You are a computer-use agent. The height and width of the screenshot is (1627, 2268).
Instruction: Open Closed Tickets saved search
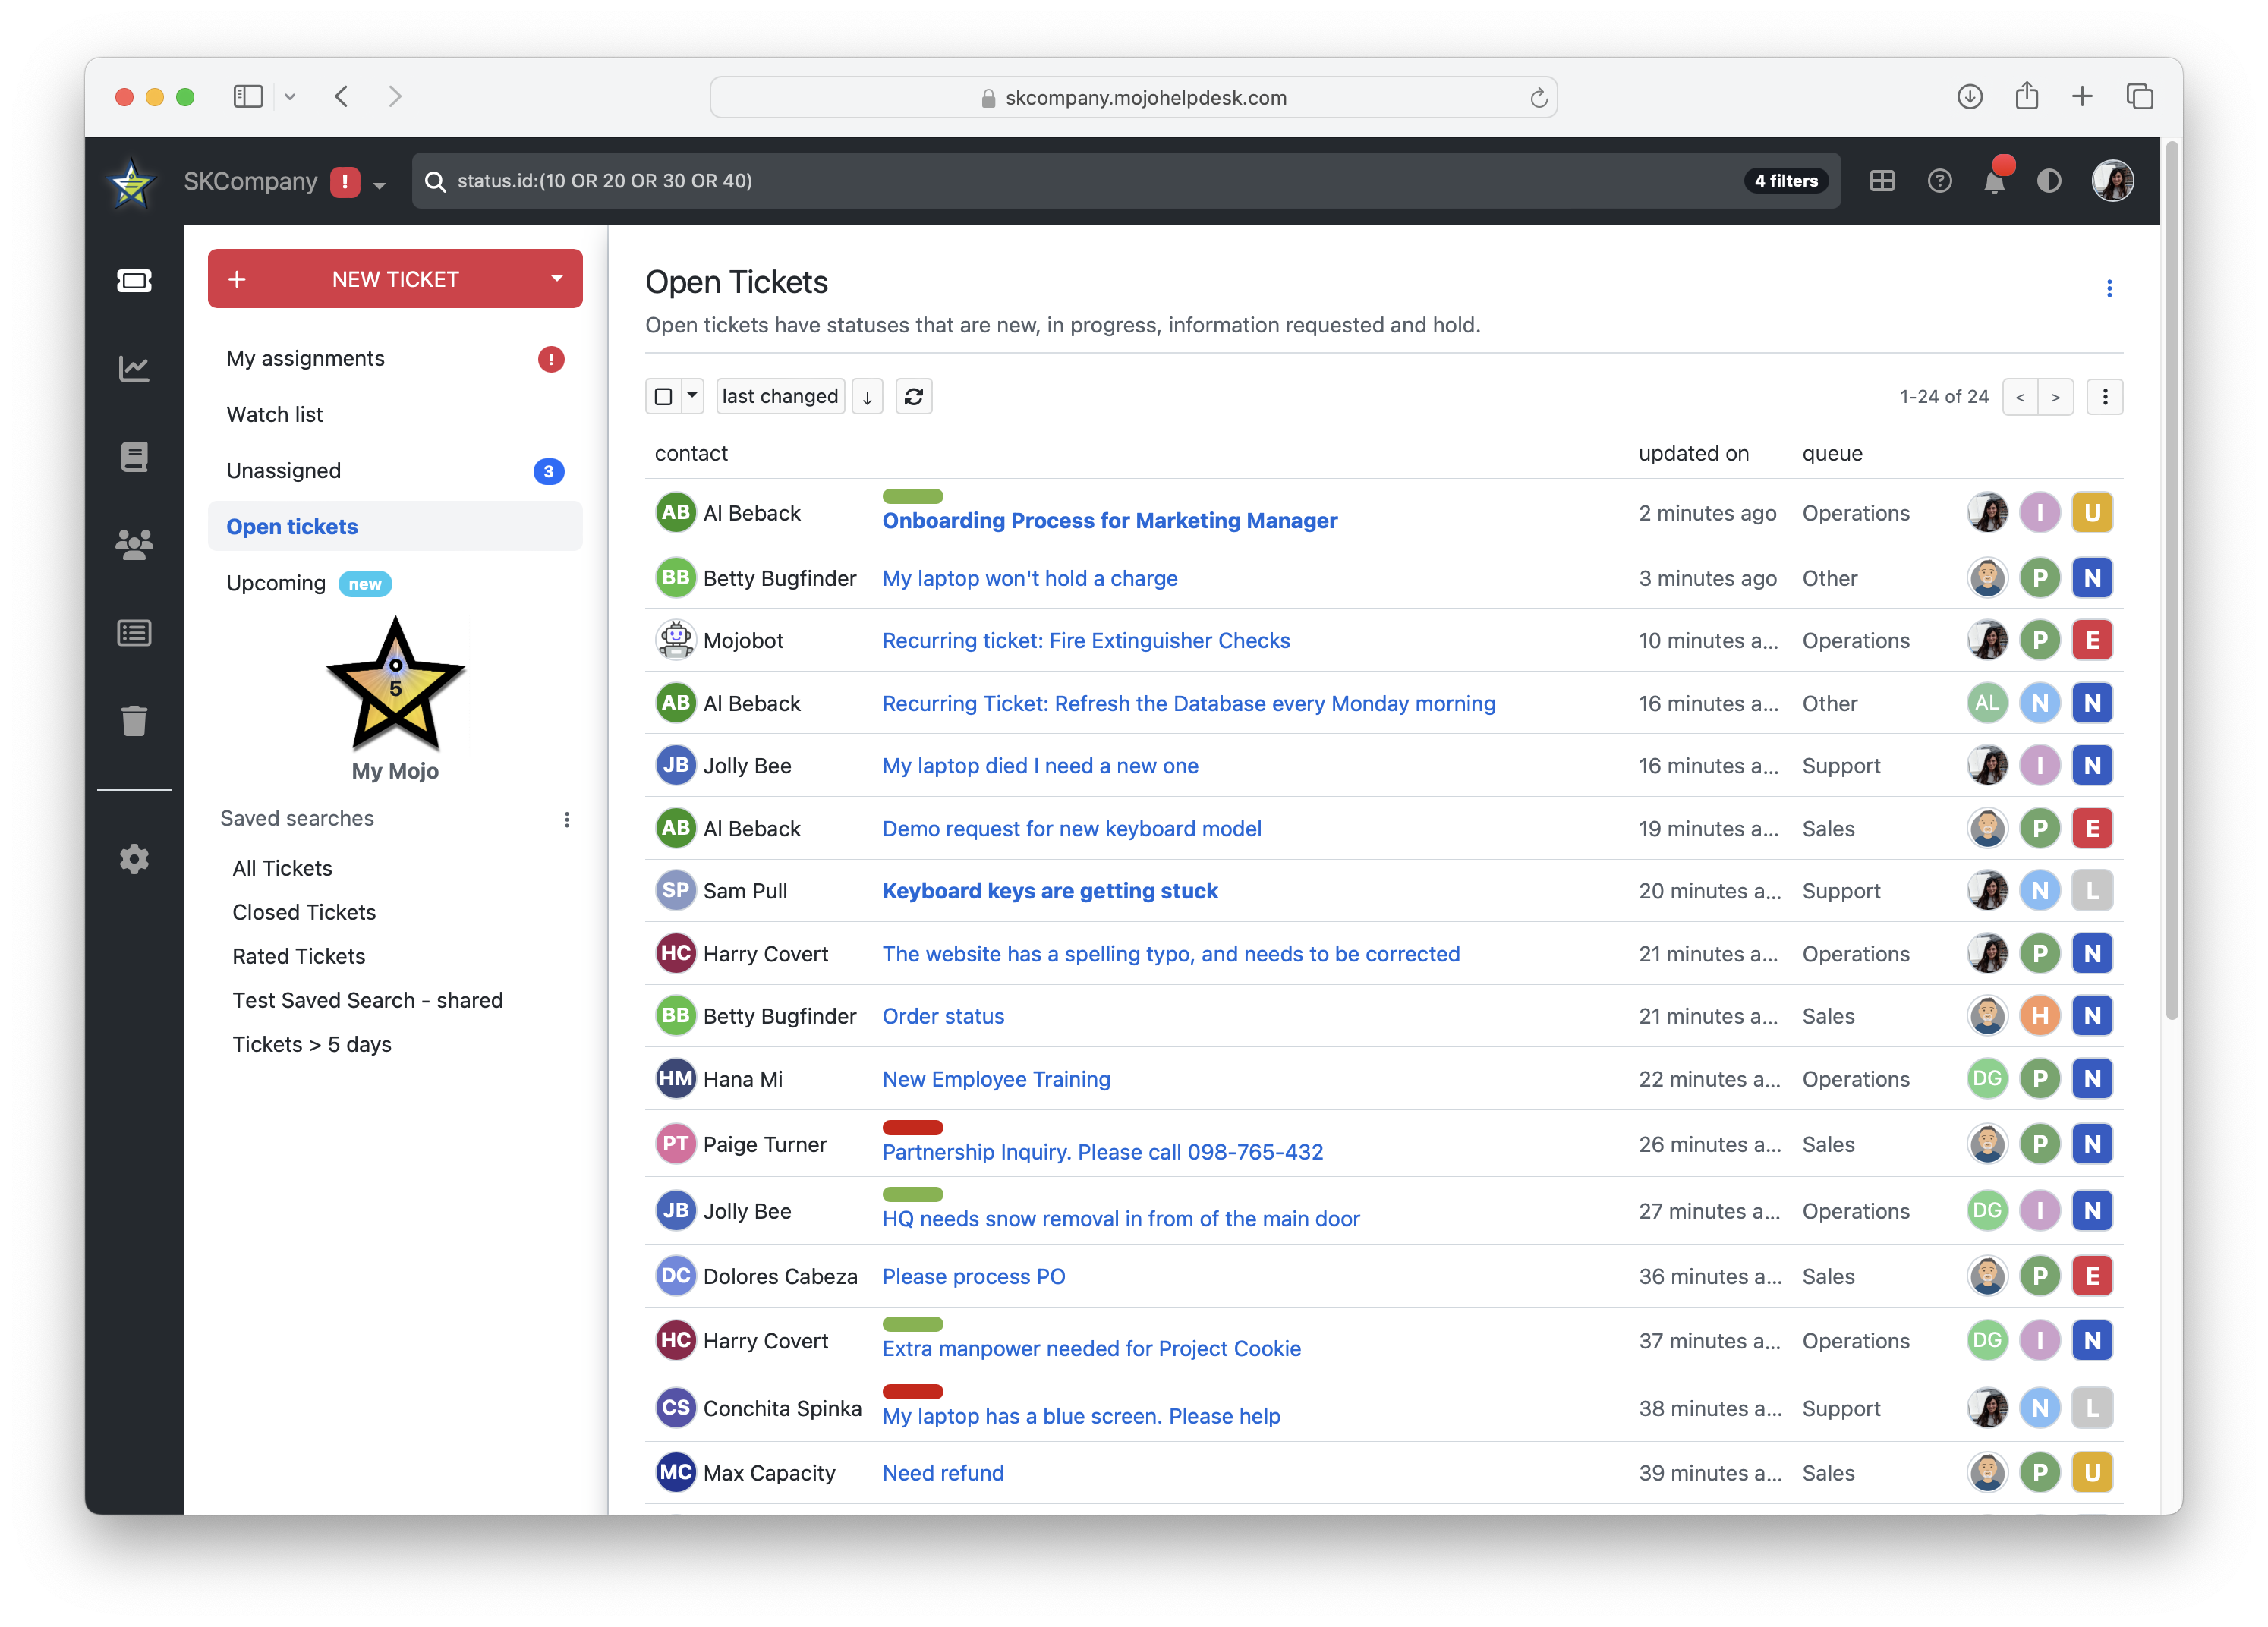tap(304, 912)
